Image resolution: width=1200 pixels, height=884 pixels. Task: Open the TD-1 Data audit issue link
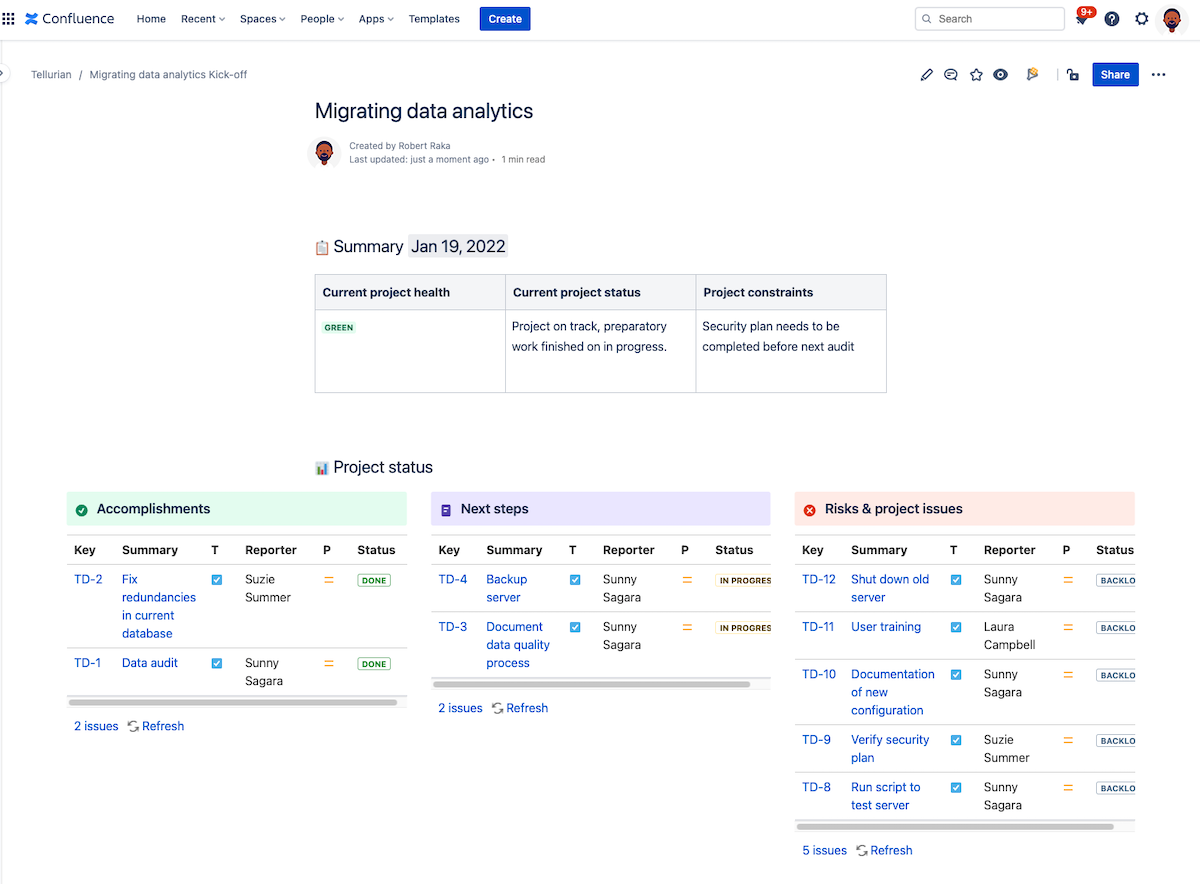pyautogui.click(x=149, y=662)
